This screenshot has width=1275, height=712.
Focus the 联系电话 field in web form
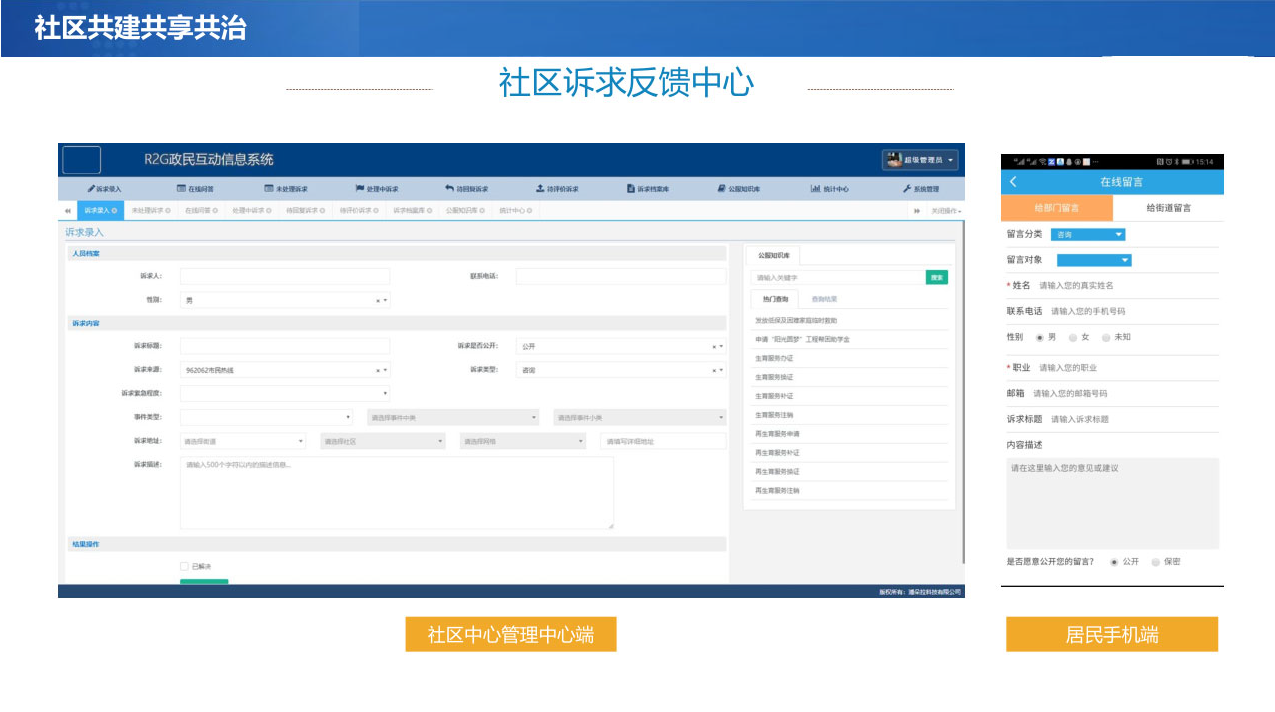tap(621, 276)
